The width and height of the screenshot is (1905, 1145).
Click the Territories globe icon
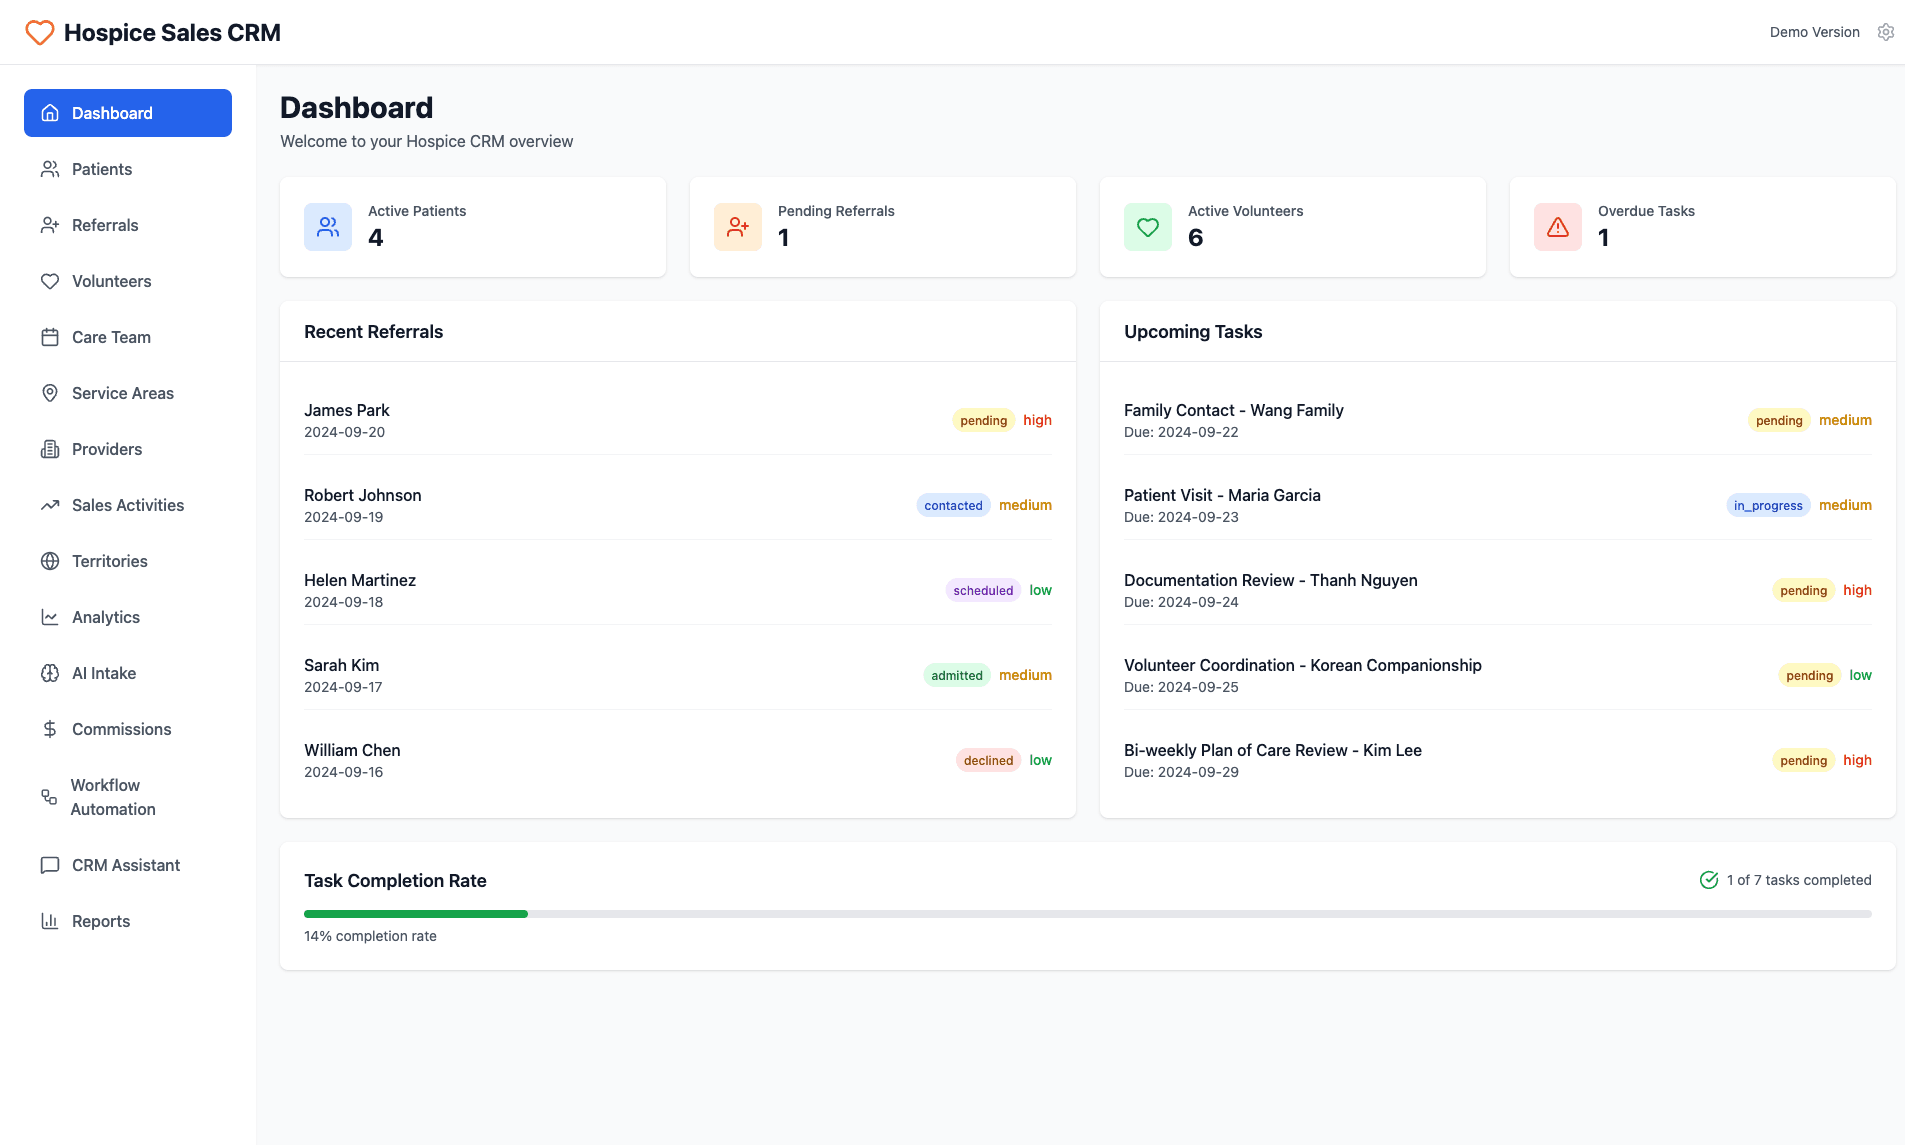49,561
